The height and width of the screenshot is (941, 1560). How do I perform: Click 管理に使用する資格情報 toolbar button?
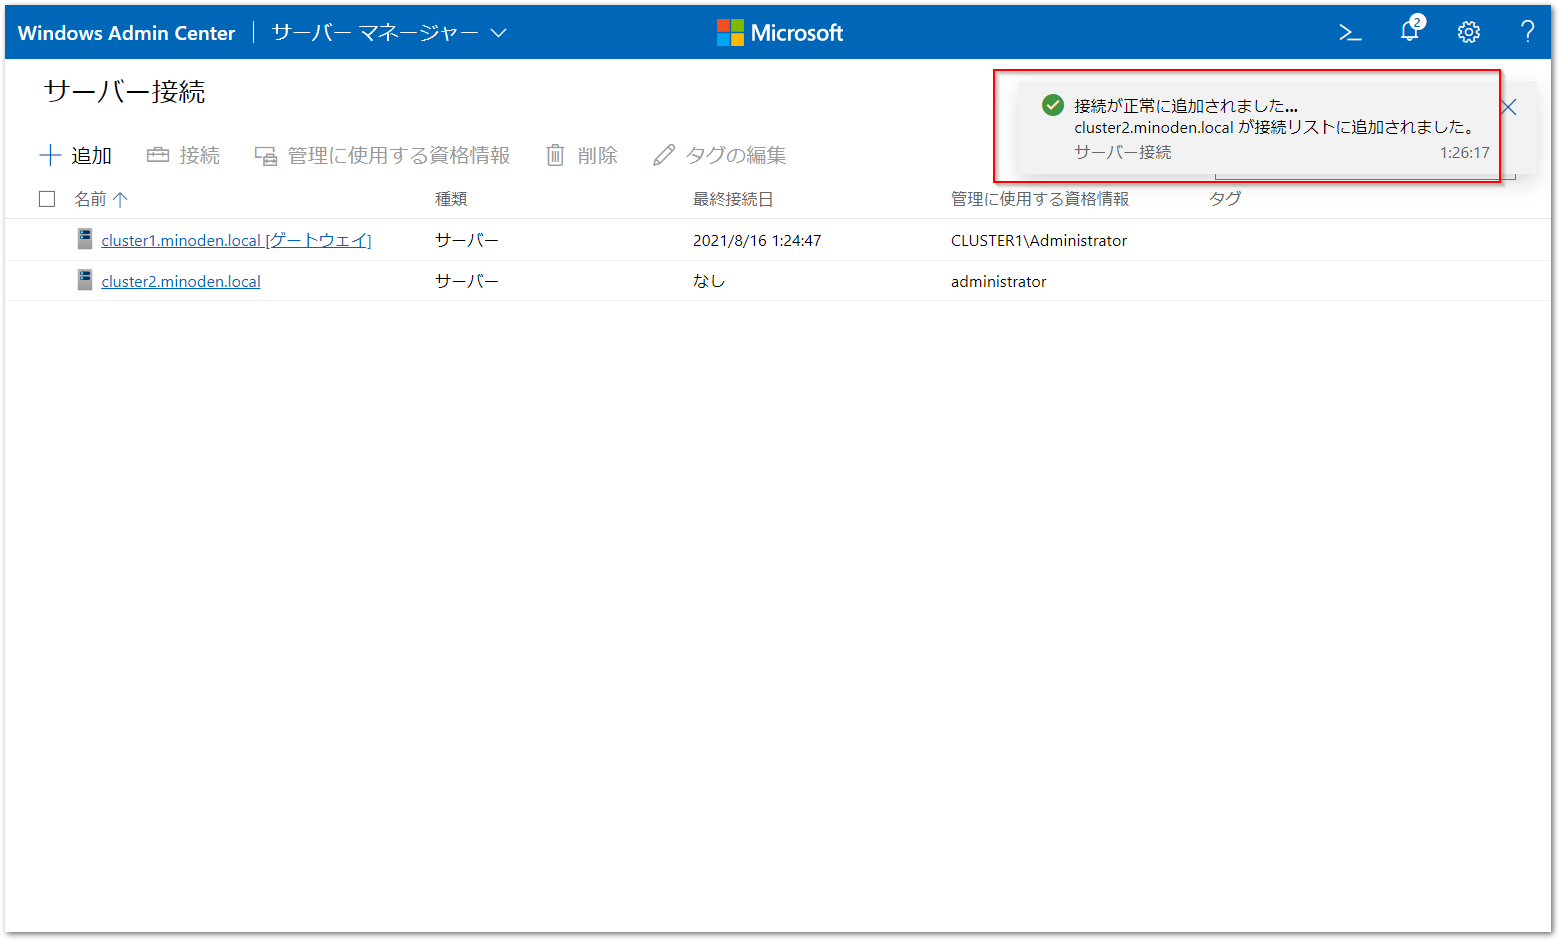click(x=382, y=155)
